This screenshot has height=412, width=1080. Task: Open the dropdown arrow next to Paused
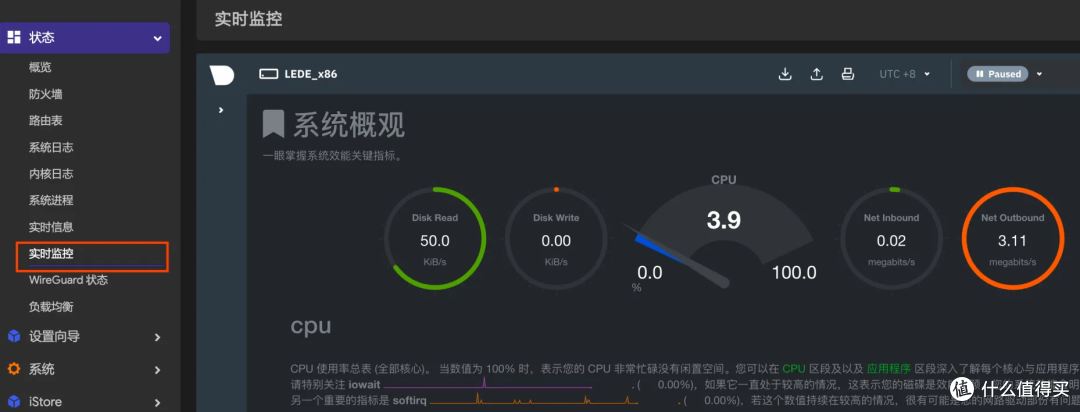point(1039,74)
